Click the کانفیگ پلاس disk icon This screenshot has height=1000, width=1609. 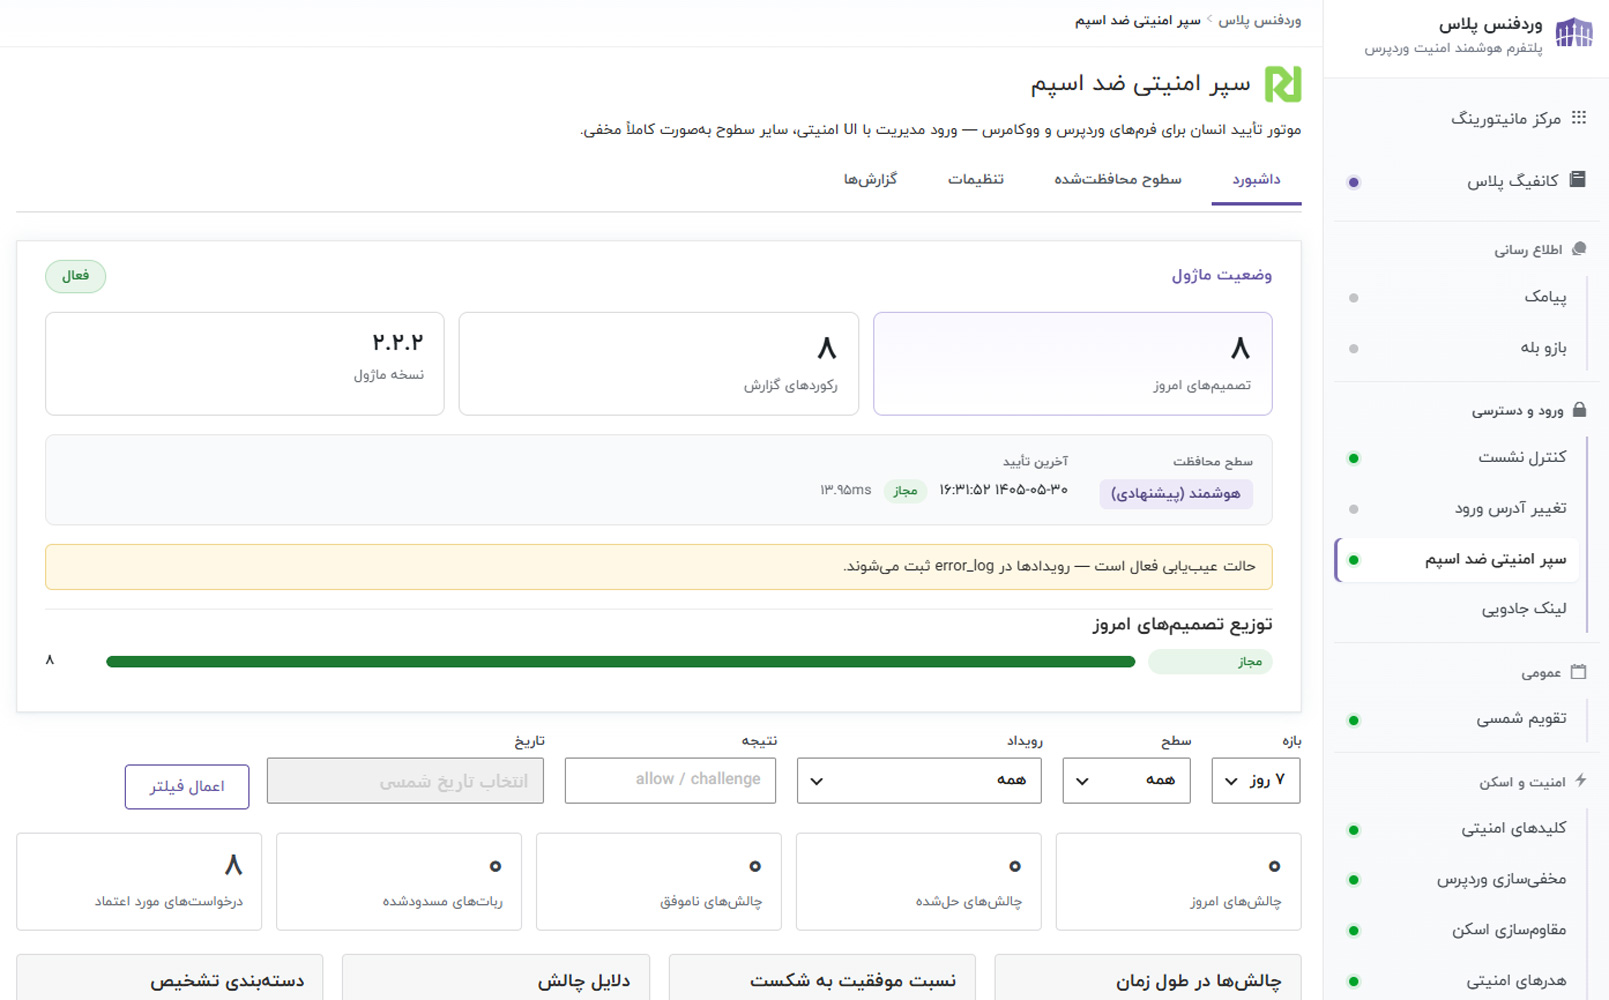pyautogui.click(x=1577, y=179)
